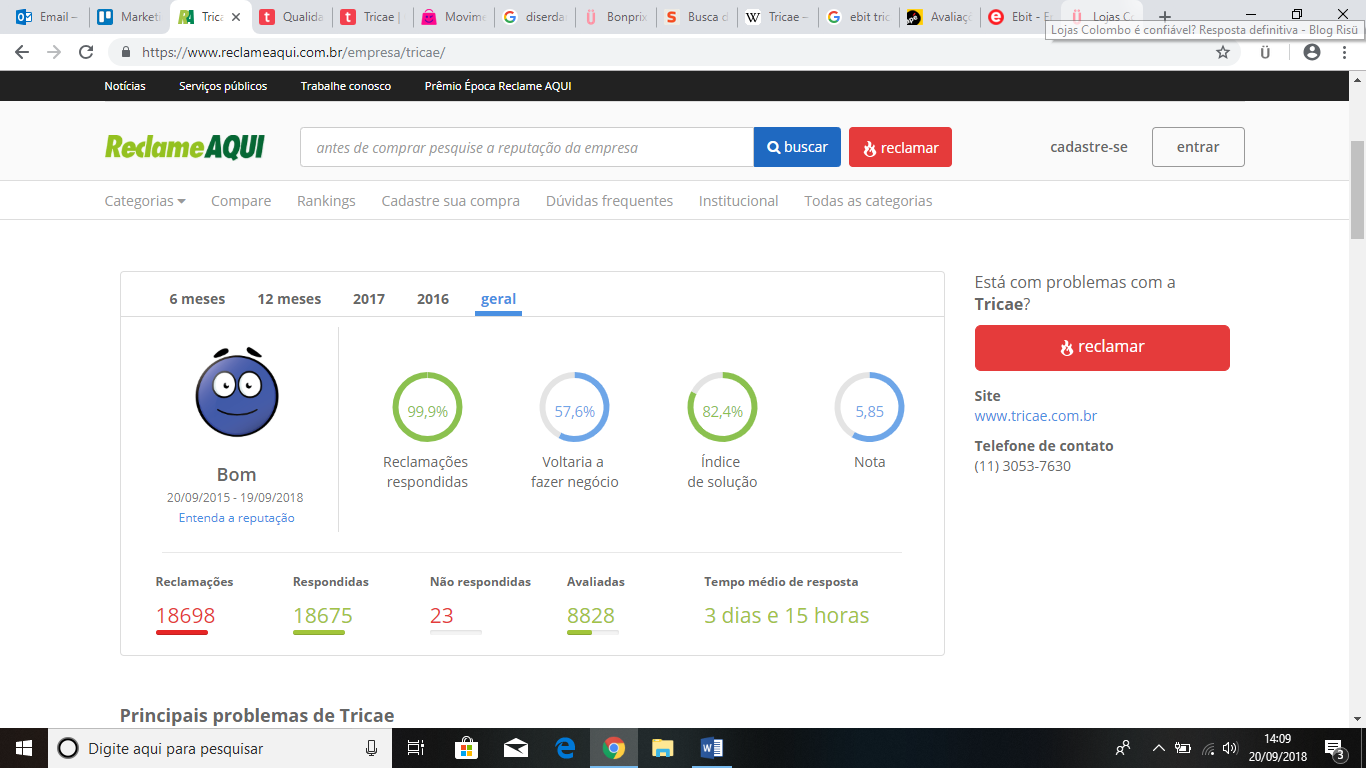Click the browser back arrow

coord(24,52)
